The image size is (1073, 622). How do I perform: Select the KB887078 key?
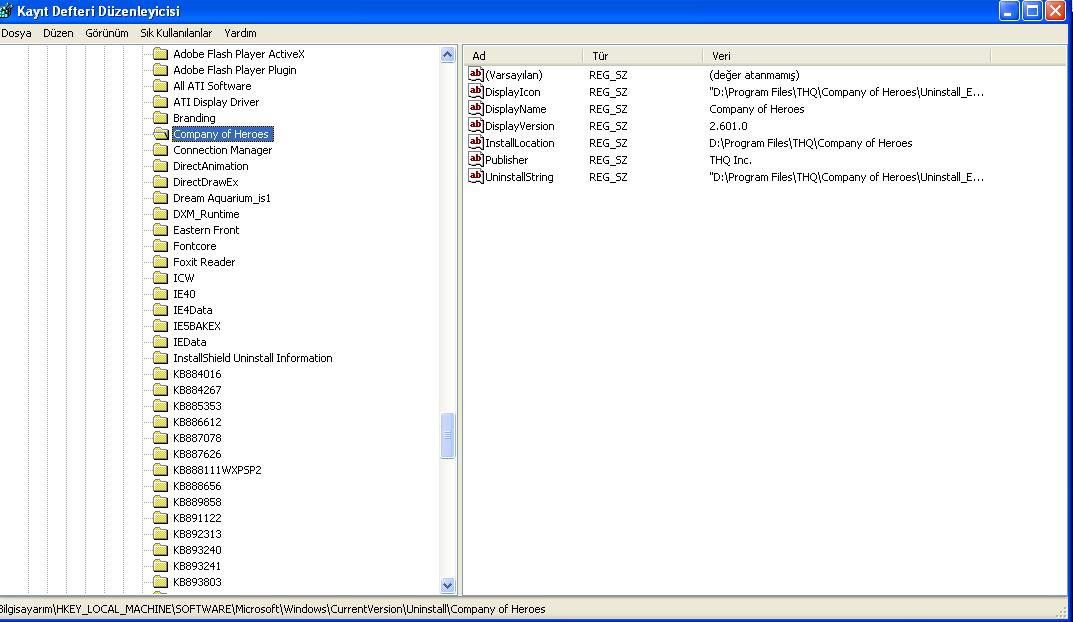point(197,438)
